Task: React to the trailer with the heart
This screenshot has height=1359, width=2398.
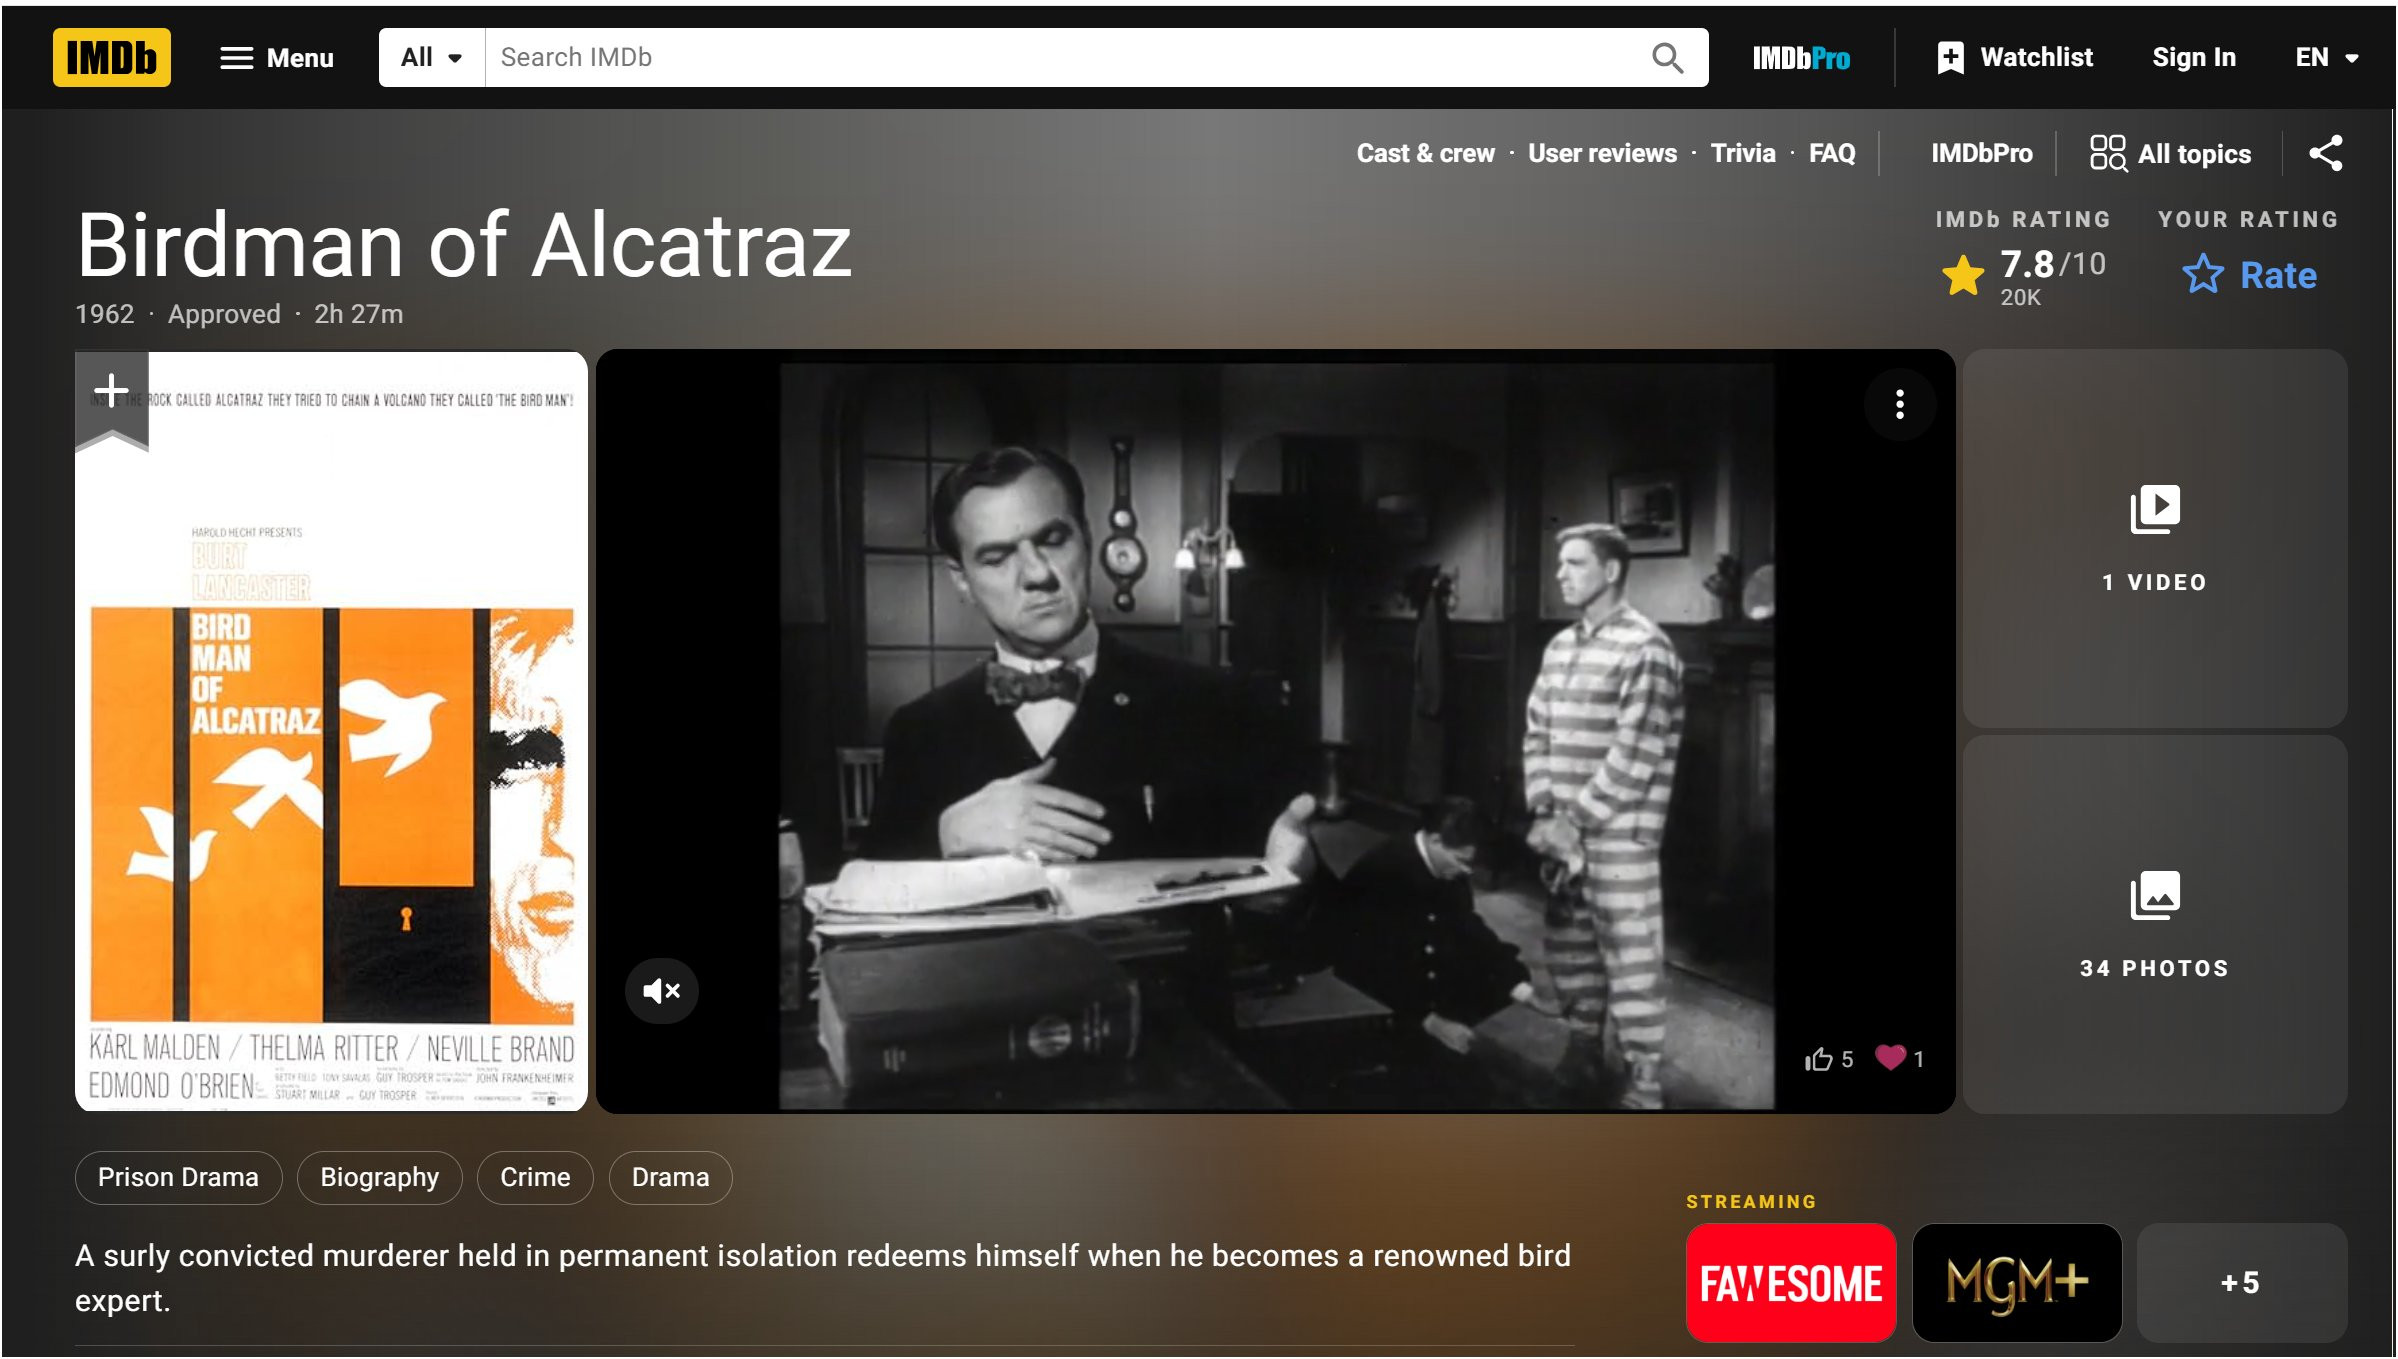Action: (1889, 1058)
